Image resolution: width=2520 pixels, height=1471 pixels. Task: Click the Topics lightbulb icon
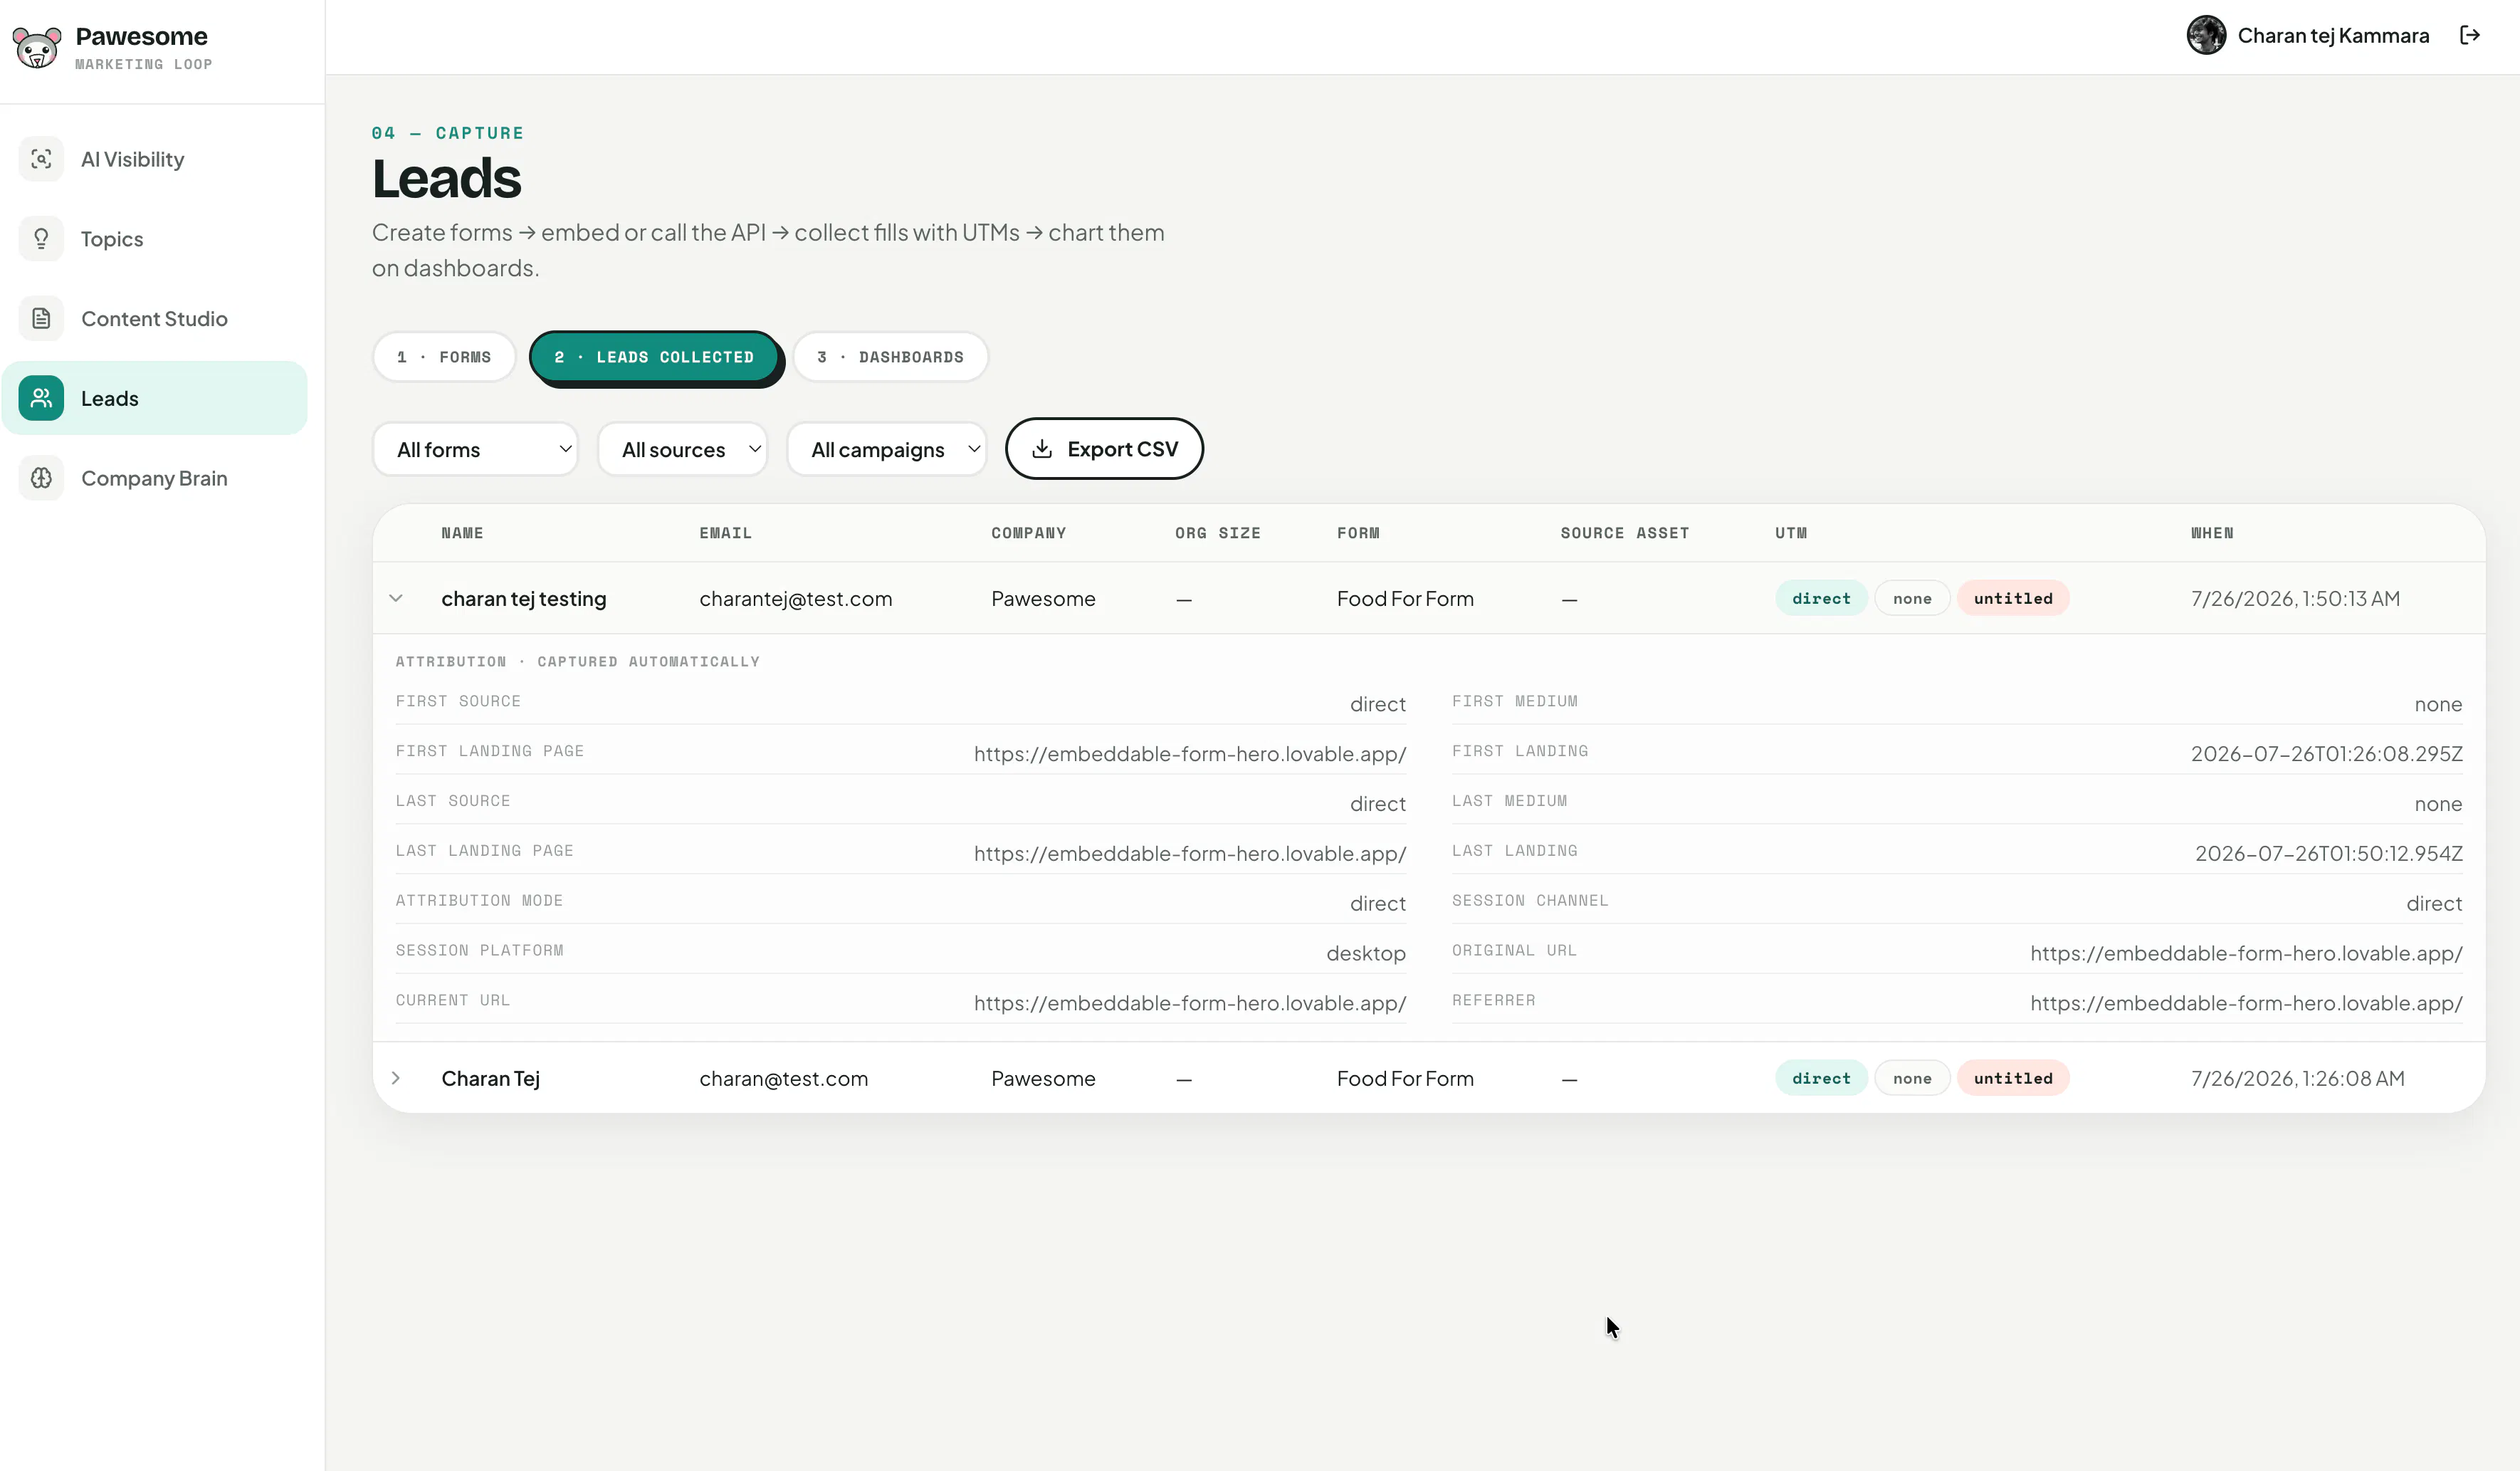41,239
